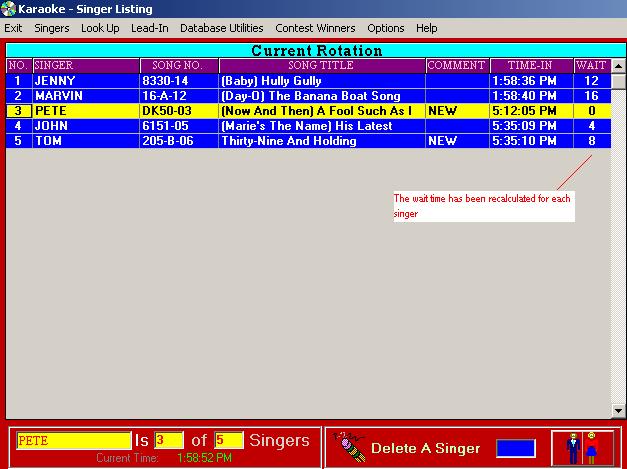The width and height of the screenshot is (627, 469).
Task: Click song title A Fool Such As I
Action: coord(316,111)
